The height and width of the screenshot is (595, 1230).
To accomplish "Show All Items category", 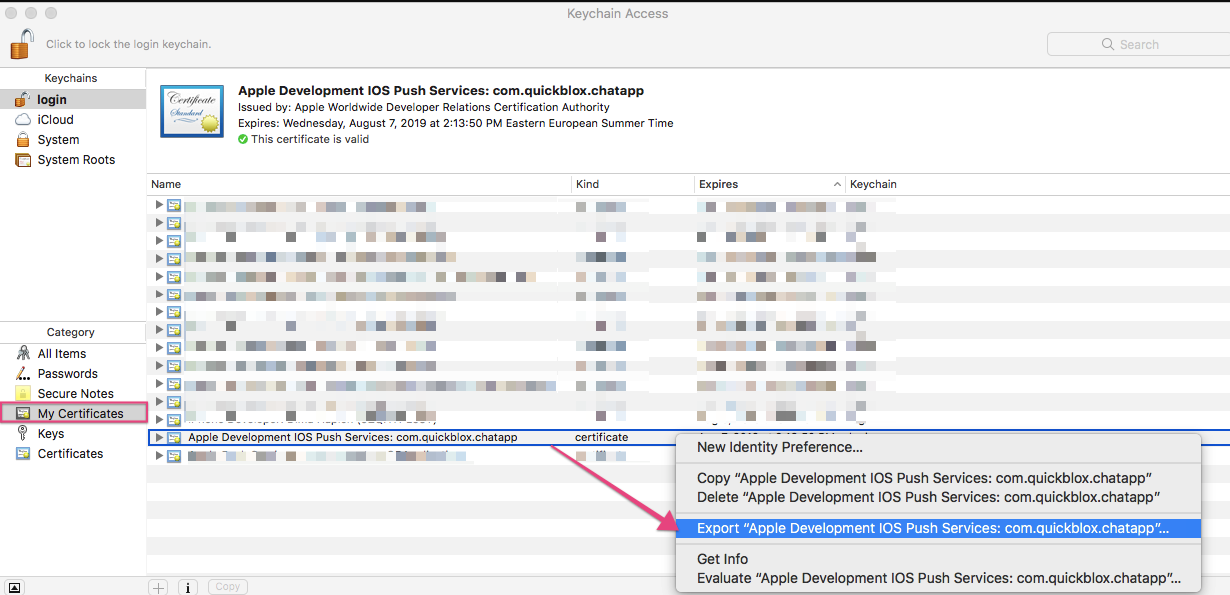I will pyautogui.click(x=72, y=353).
